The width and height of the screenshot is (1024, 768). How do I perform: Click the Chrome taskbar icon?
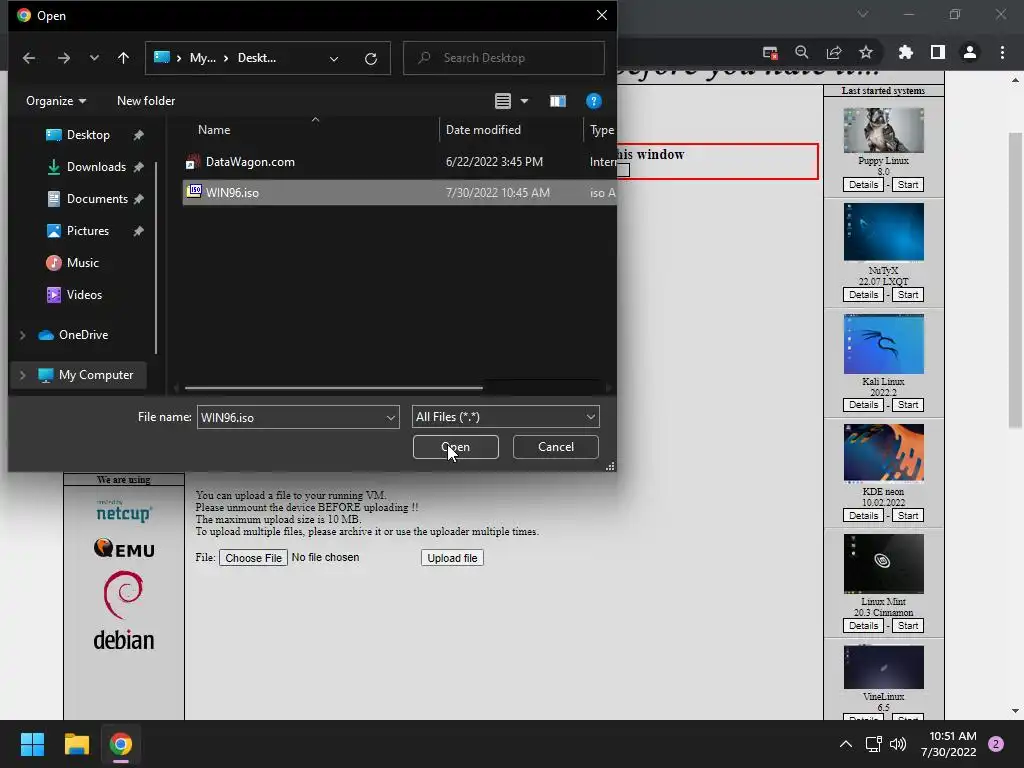pos(121,744)
